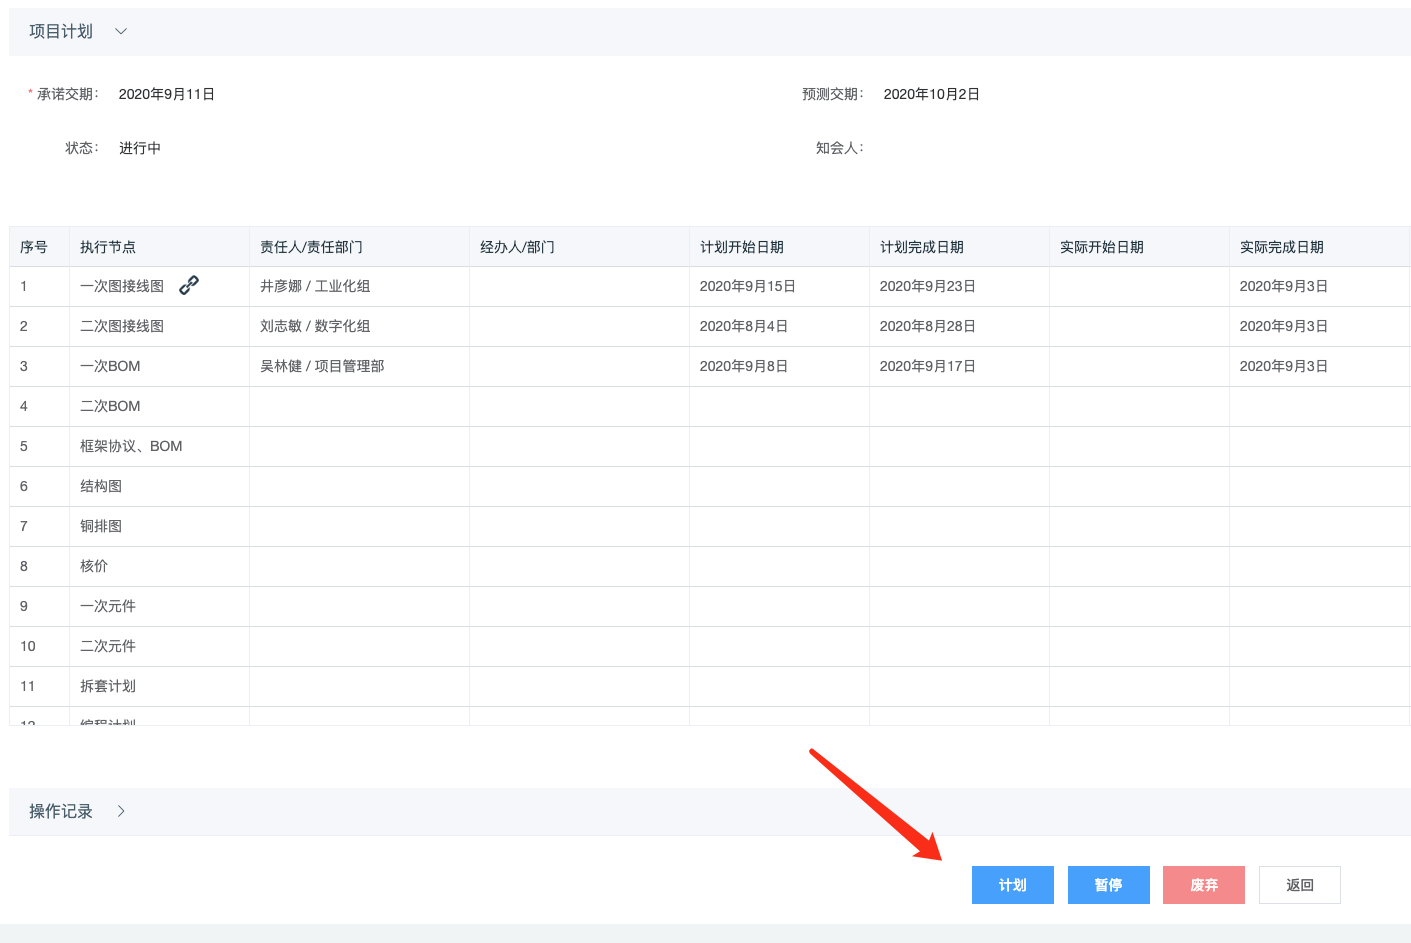Screen dimensions: 1411x943
Task: Click the 状态 value 进行中
Action: 140,148
